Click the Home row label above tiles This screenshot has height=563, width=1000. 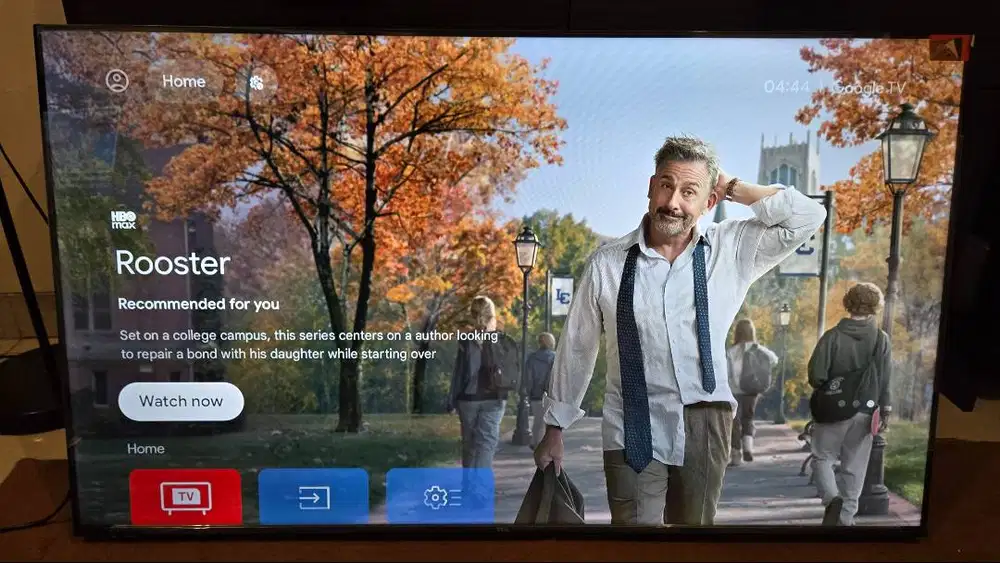(x=145, y=449)
